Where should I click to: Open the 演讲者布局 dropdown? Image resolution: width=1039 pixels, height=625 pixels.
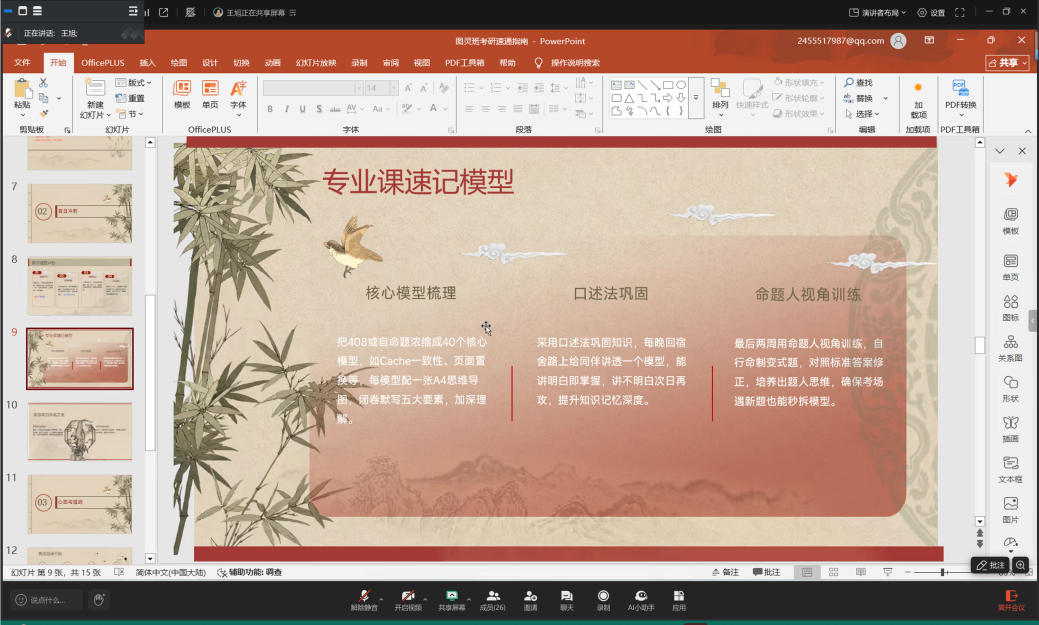pos(878,13)
